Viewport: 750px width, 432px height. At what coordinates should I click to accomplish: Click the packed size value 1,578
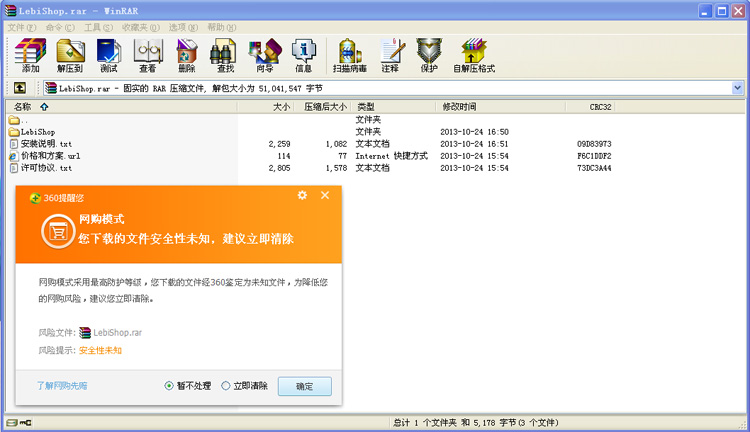tap(336, 168)
